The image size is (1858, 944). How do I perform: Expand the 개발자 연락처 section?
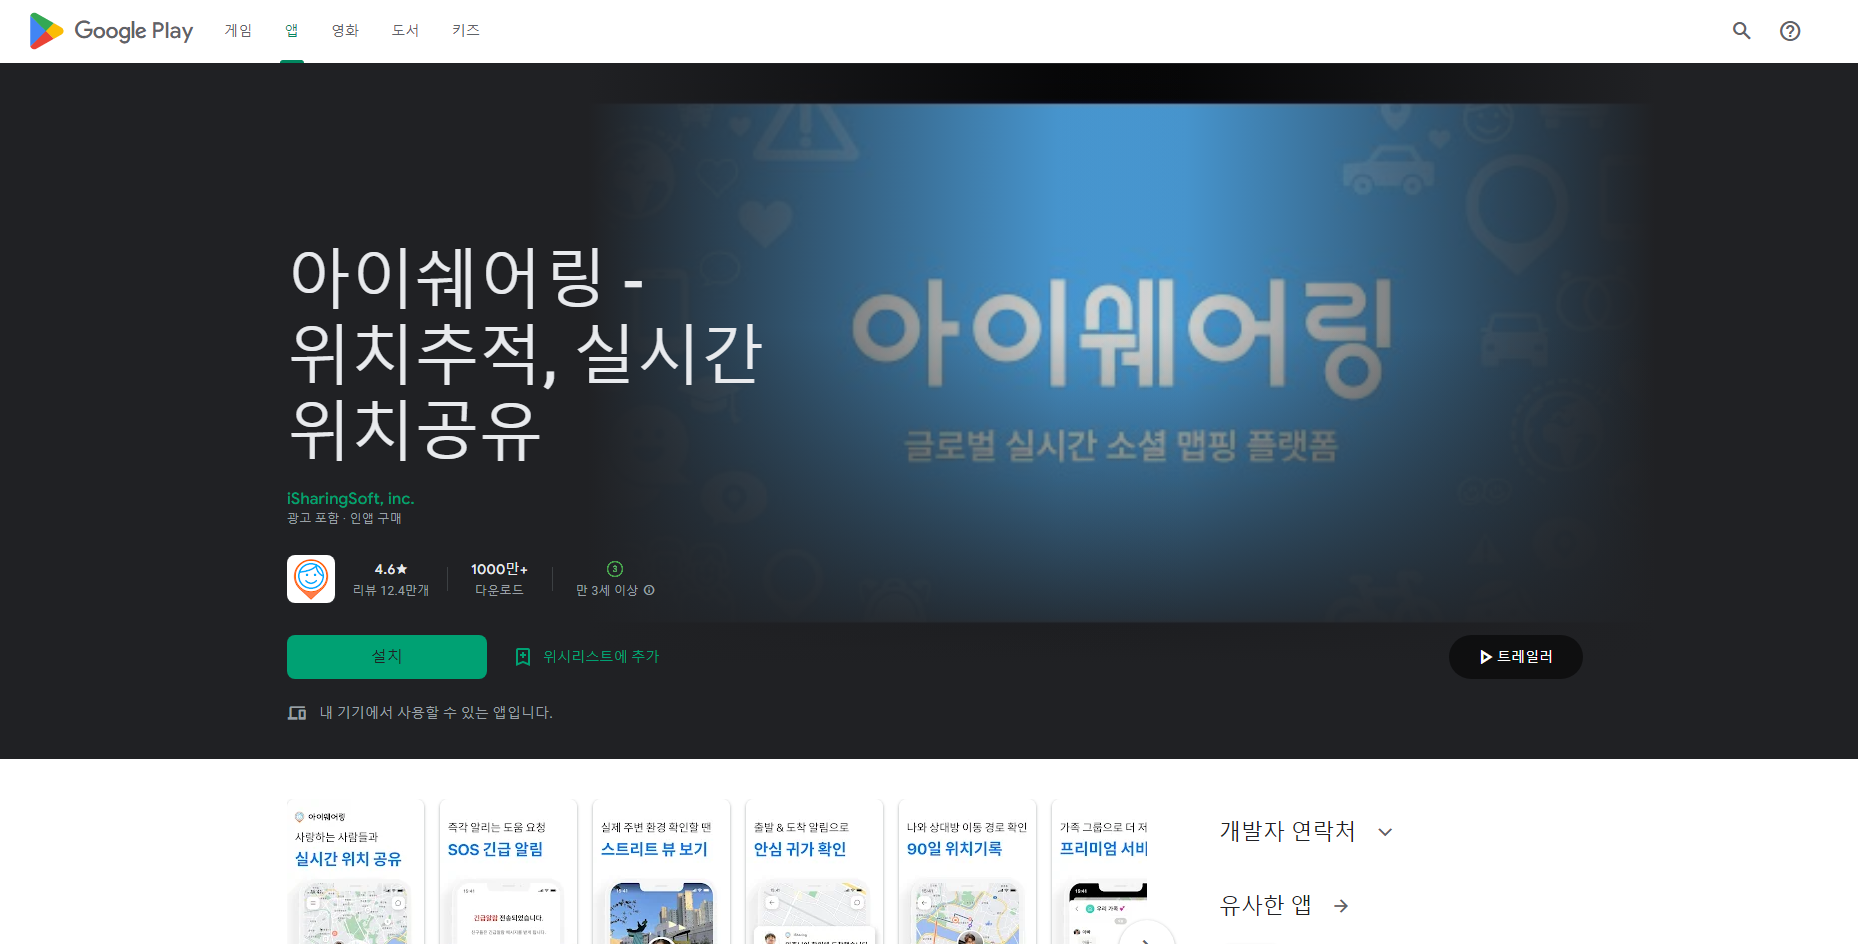[x=1385, y=831]
